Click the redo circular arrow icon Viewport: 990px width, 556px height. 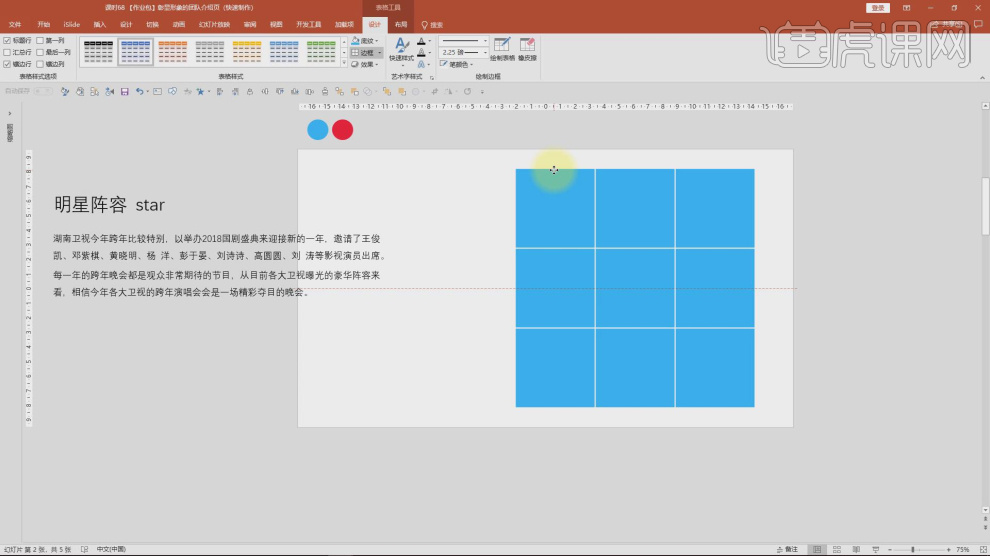coord(467,92)
